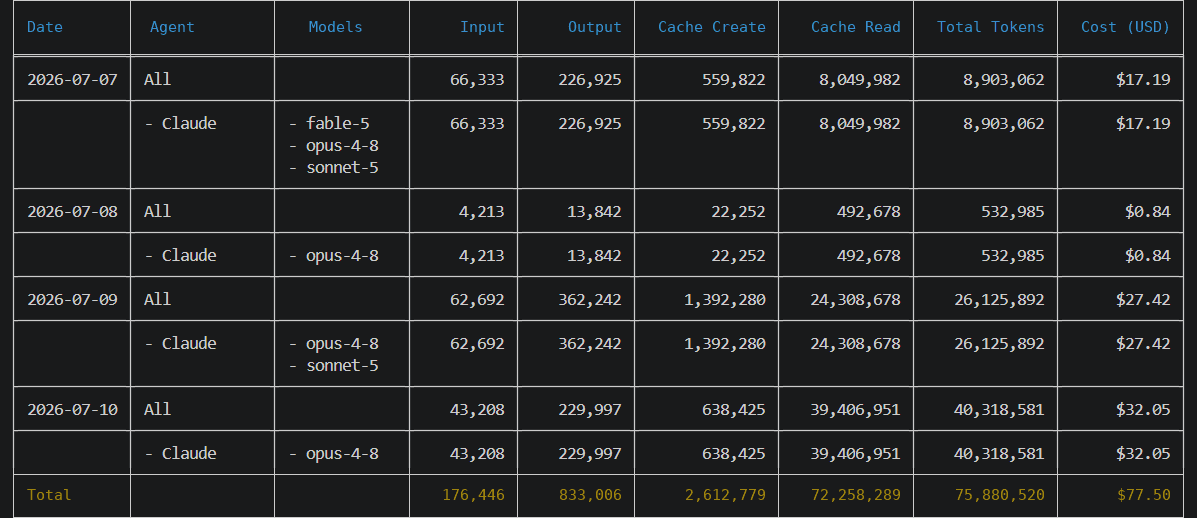
Task: Click the Date column header
Action: pos(45,27)
